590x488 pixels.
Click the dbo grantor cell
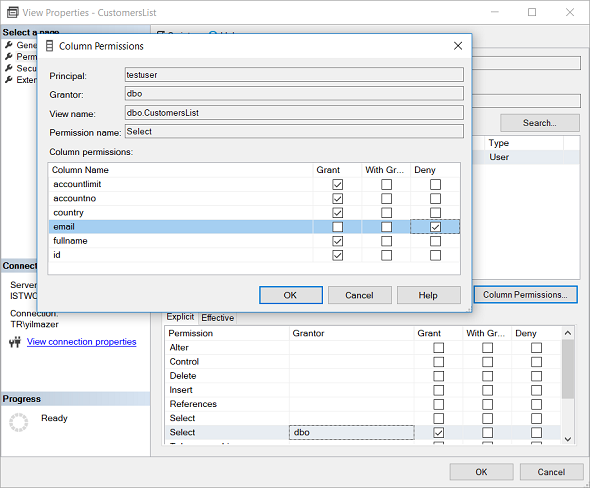[x=351, y=433]
